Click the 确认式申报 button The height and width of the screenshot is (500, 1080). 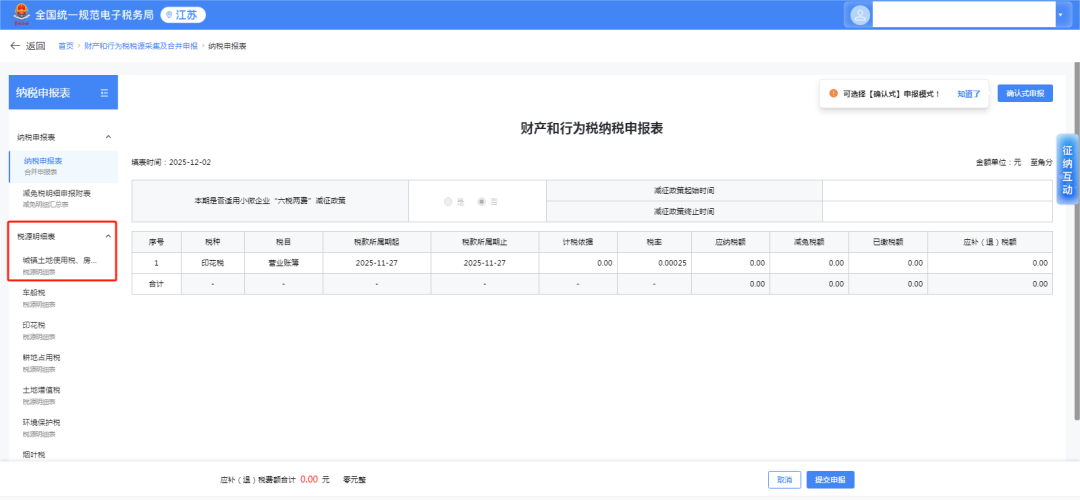[1025, 93]
